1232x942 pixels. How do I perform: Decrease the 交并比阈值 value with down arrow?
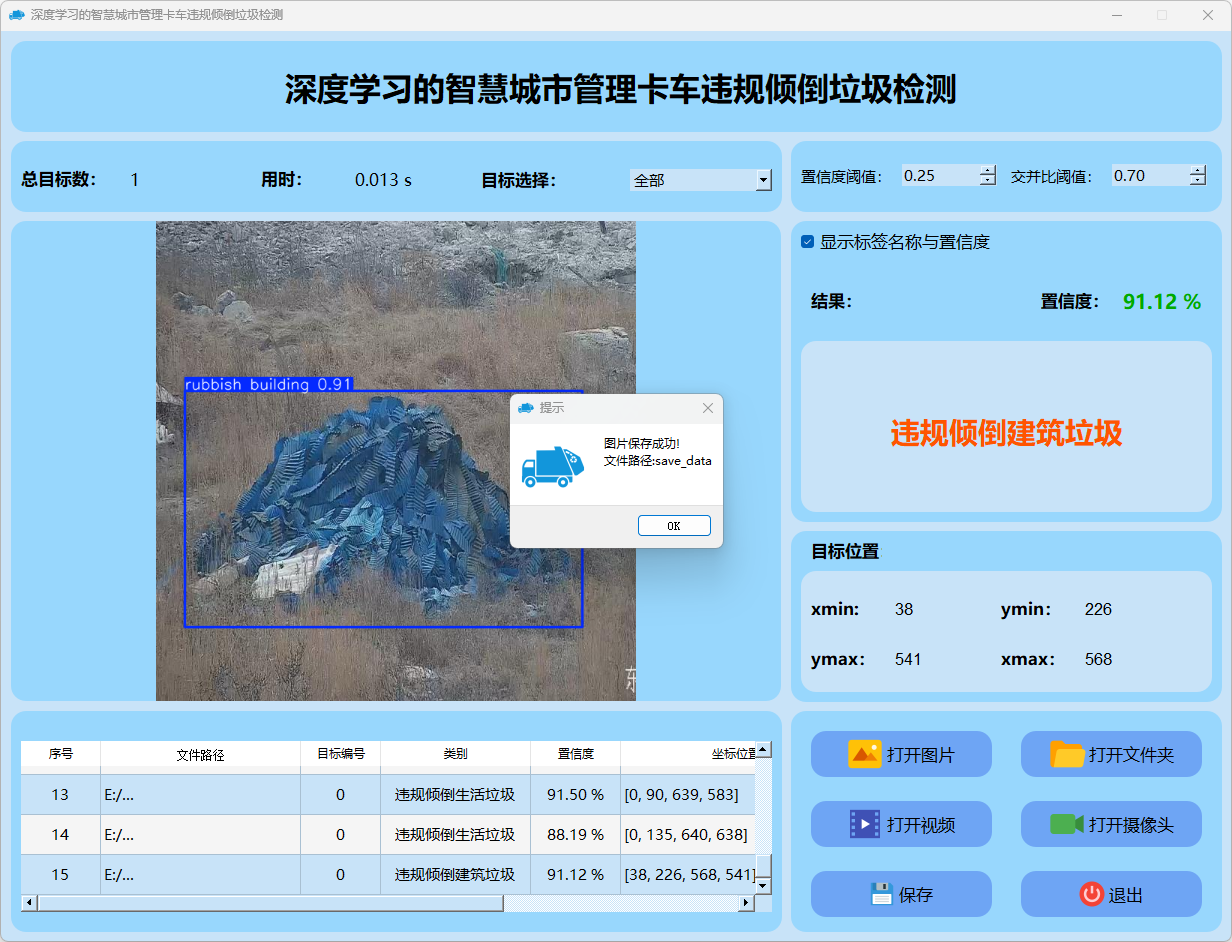1198,181
